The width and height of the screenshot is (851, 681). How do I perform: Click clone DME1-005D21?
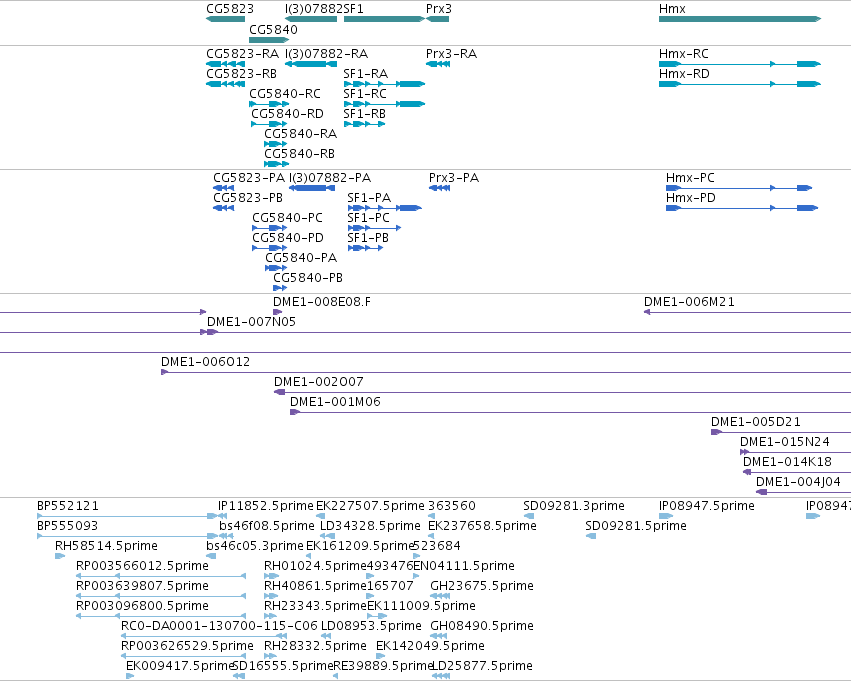[781, 432]
